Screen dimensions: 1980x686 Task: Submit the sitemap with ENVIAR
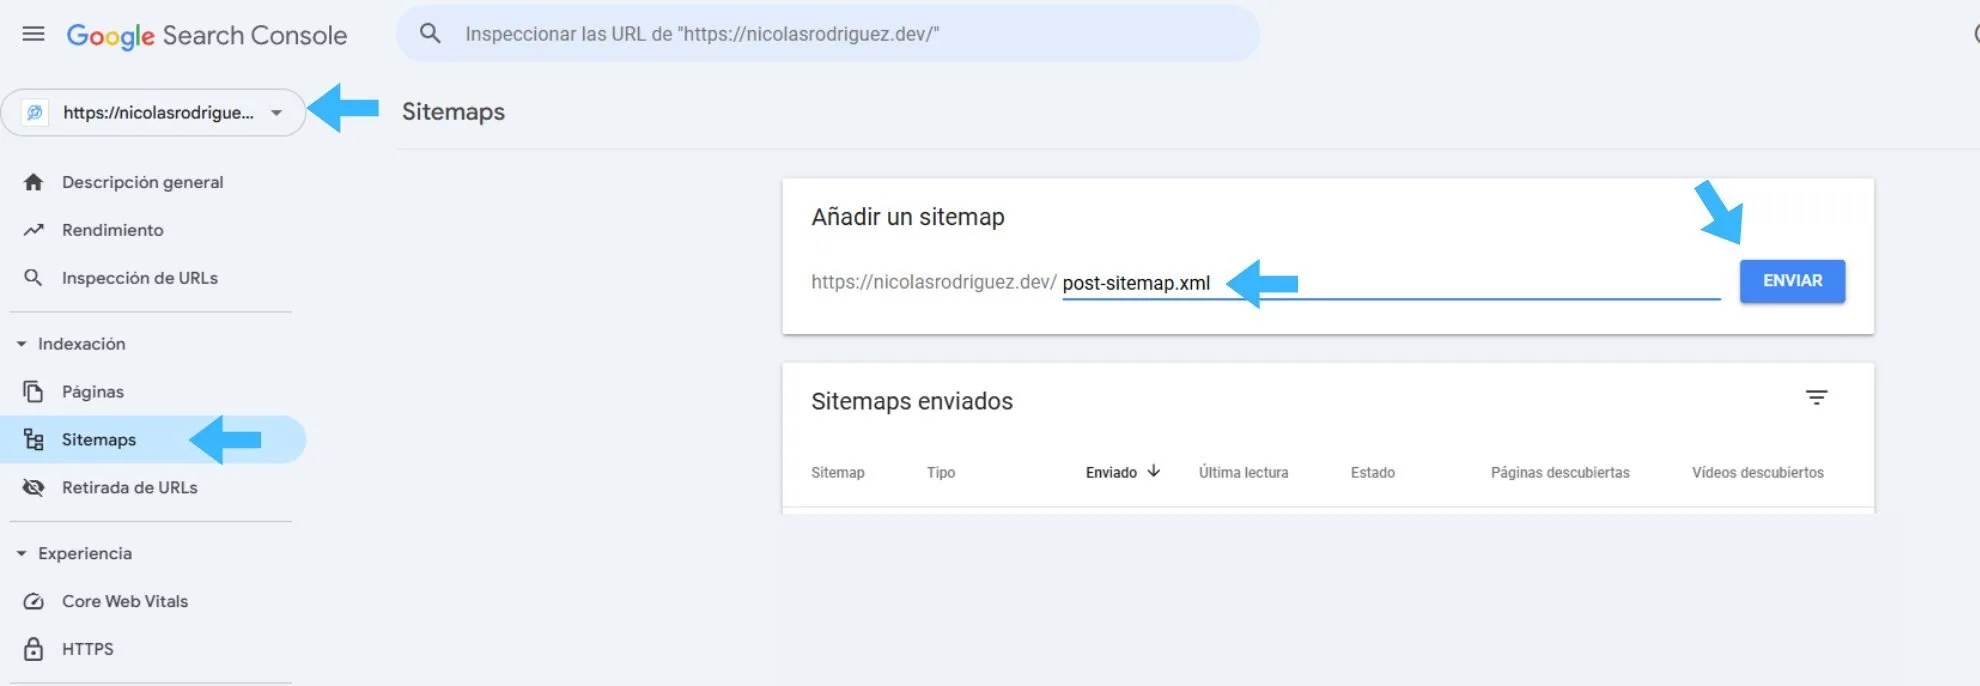[x=1792, y=281]
